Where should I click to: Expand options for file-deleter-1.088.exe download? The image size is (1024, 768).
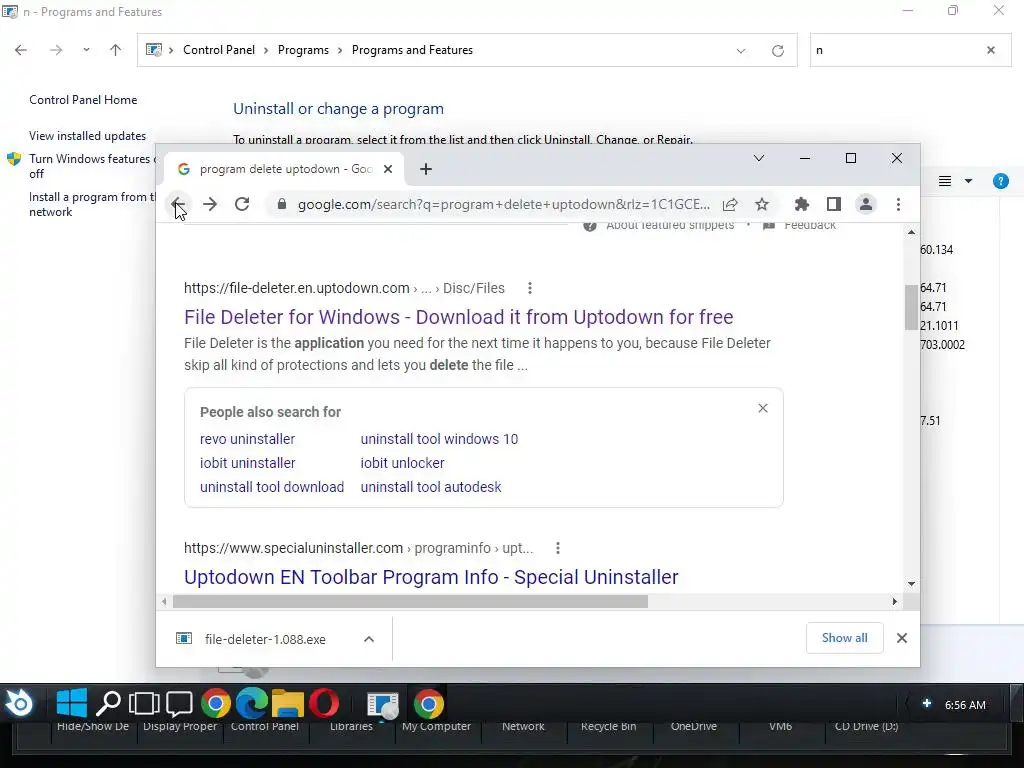(369, 639)
